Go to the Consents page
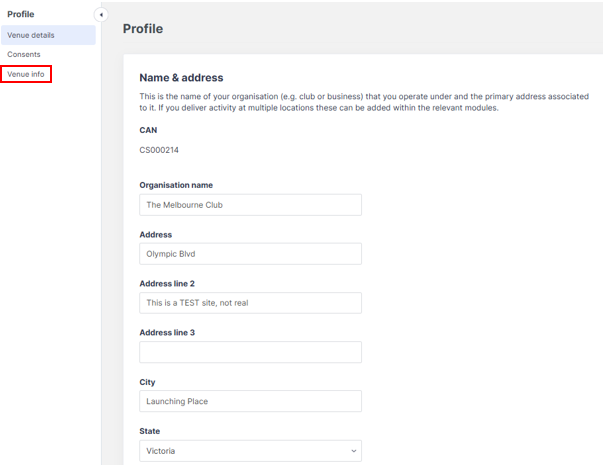 24,54
